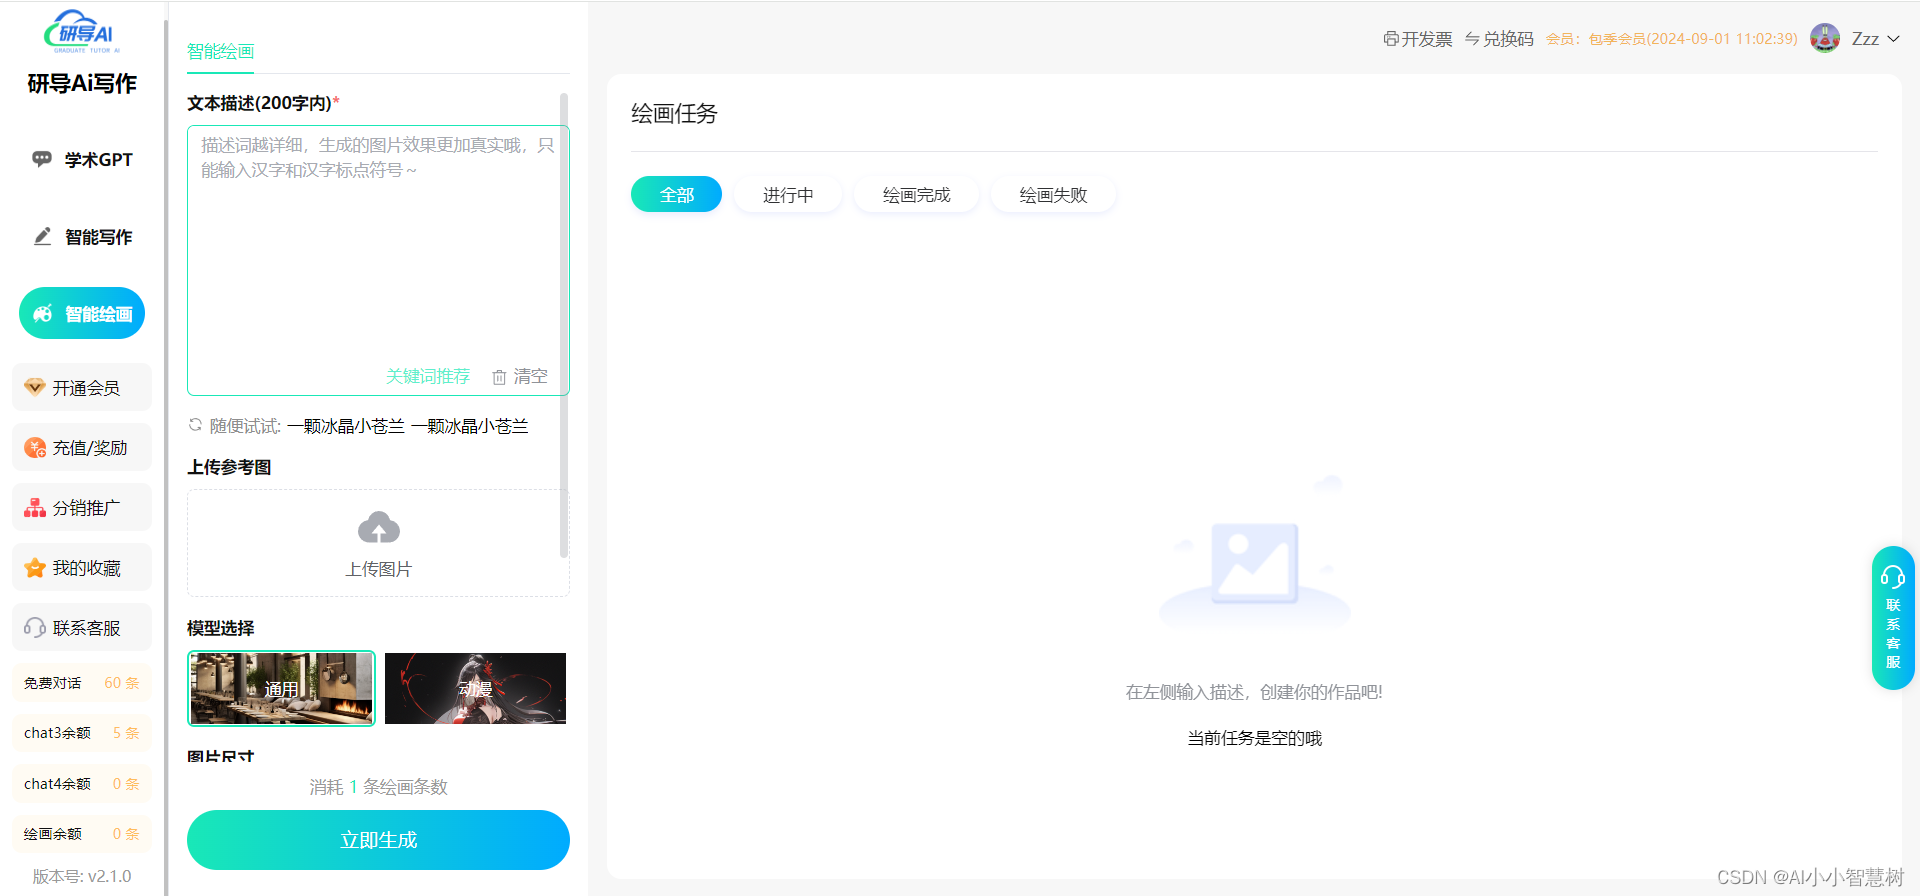The height and width of the screenshot is (896, 1920).
Task: Expand the Zzz account dropdown arrow
Action: (1893, 39)
